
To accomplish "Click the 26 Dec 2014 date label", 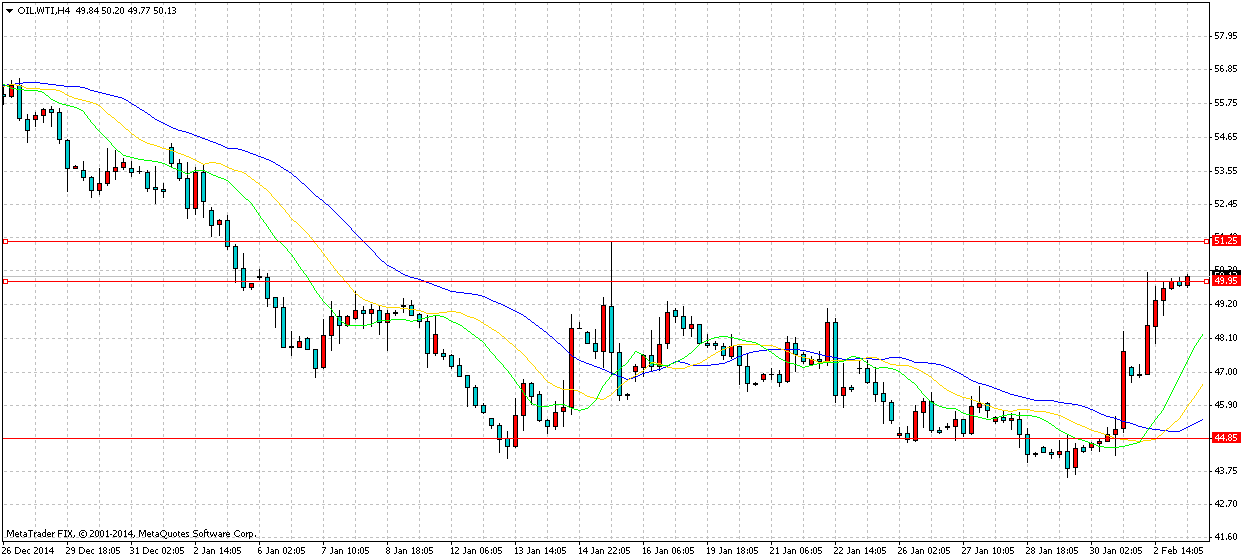I will click(28, 549).
